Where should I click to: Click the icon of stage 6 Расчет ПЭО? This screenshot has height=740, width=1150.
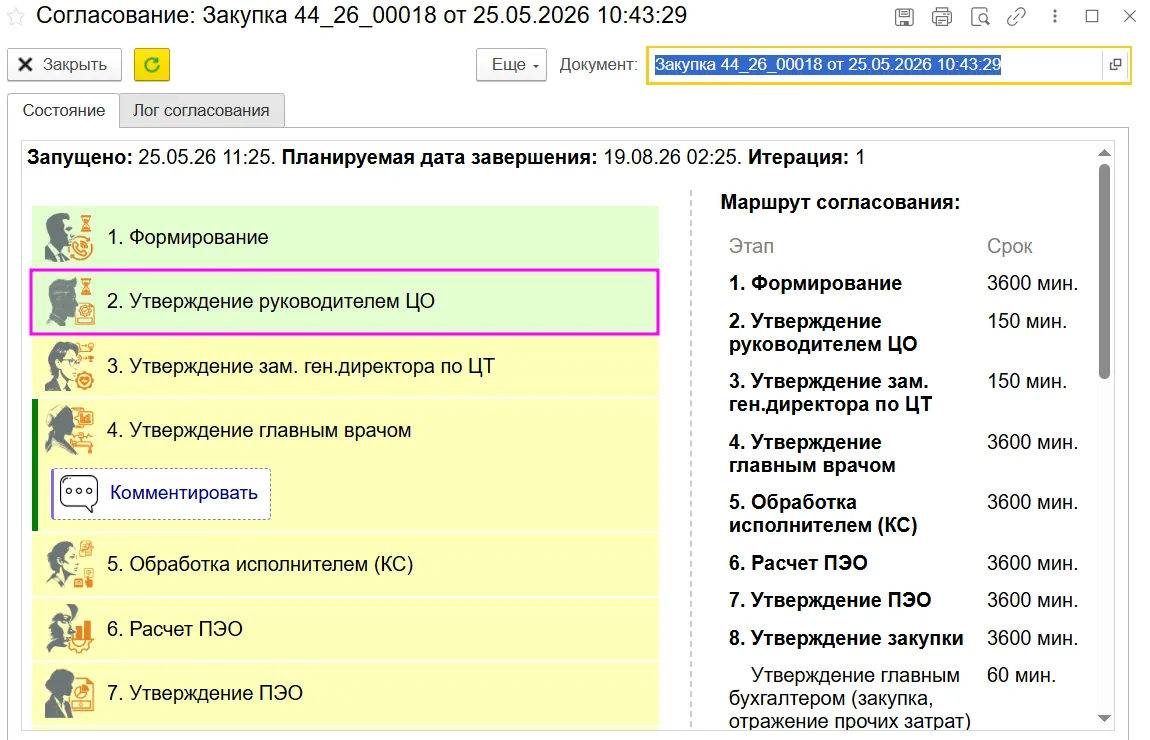pos(69,629)
